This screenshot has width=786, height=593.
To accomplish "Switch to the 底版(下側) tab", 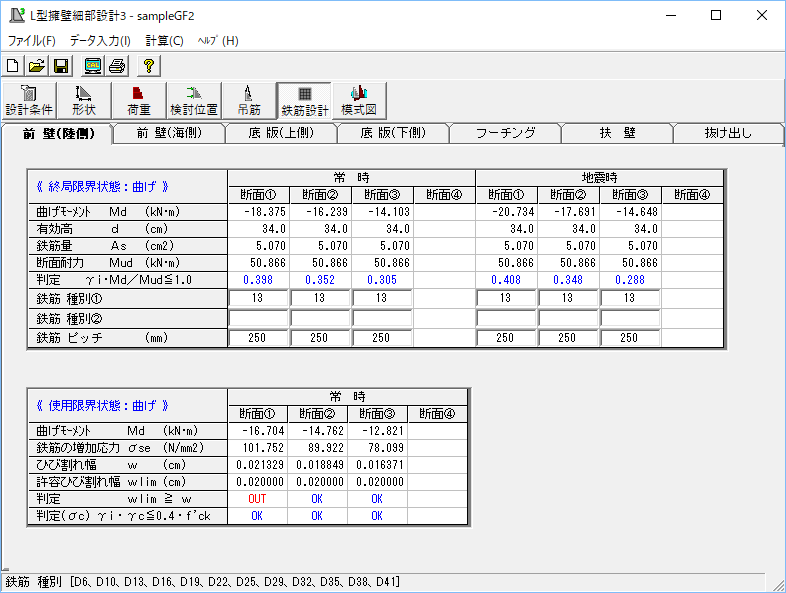I will coord(393,133).
